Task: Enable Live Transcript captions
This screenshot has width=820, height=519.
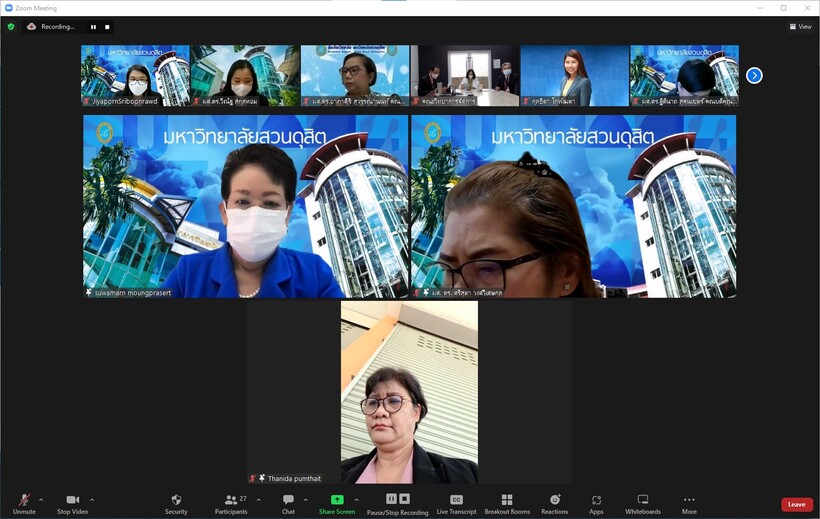Action: click(x=456, y=503)
